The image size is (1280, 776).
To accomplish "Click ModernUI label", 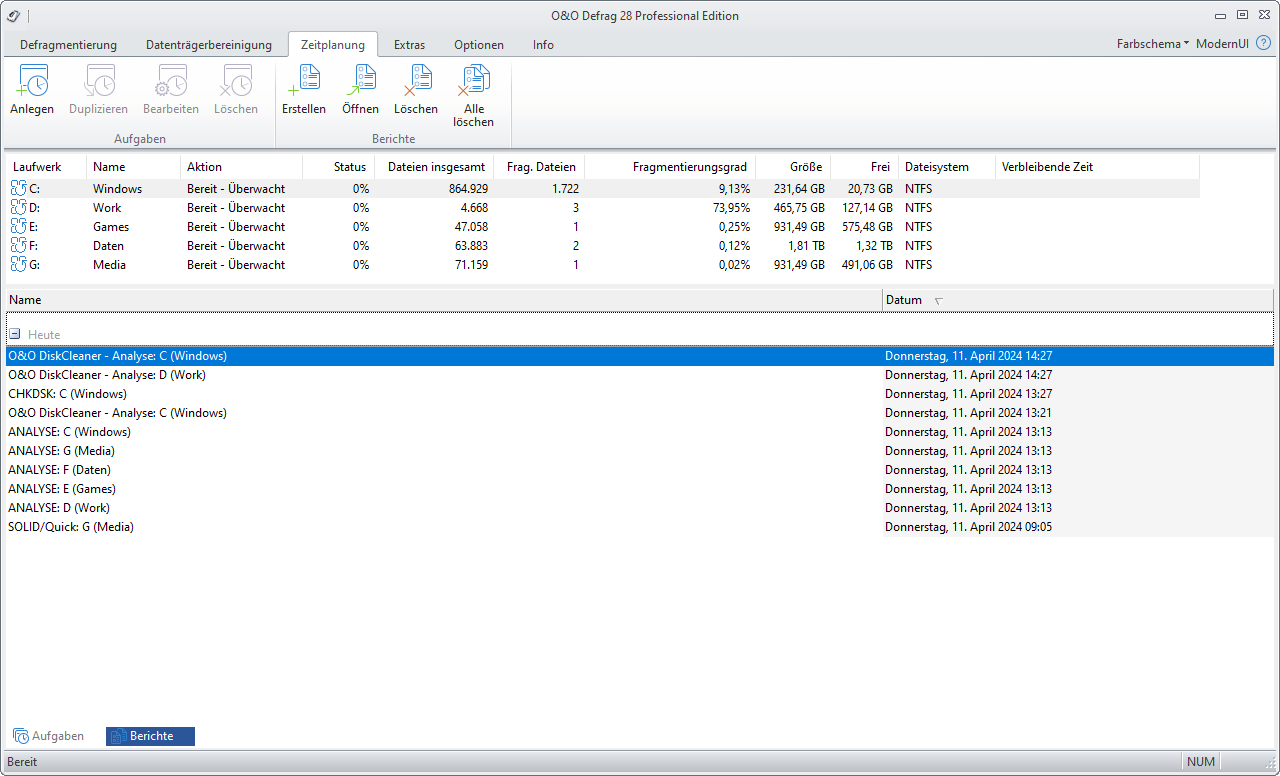I will [x=1223, y=44].
